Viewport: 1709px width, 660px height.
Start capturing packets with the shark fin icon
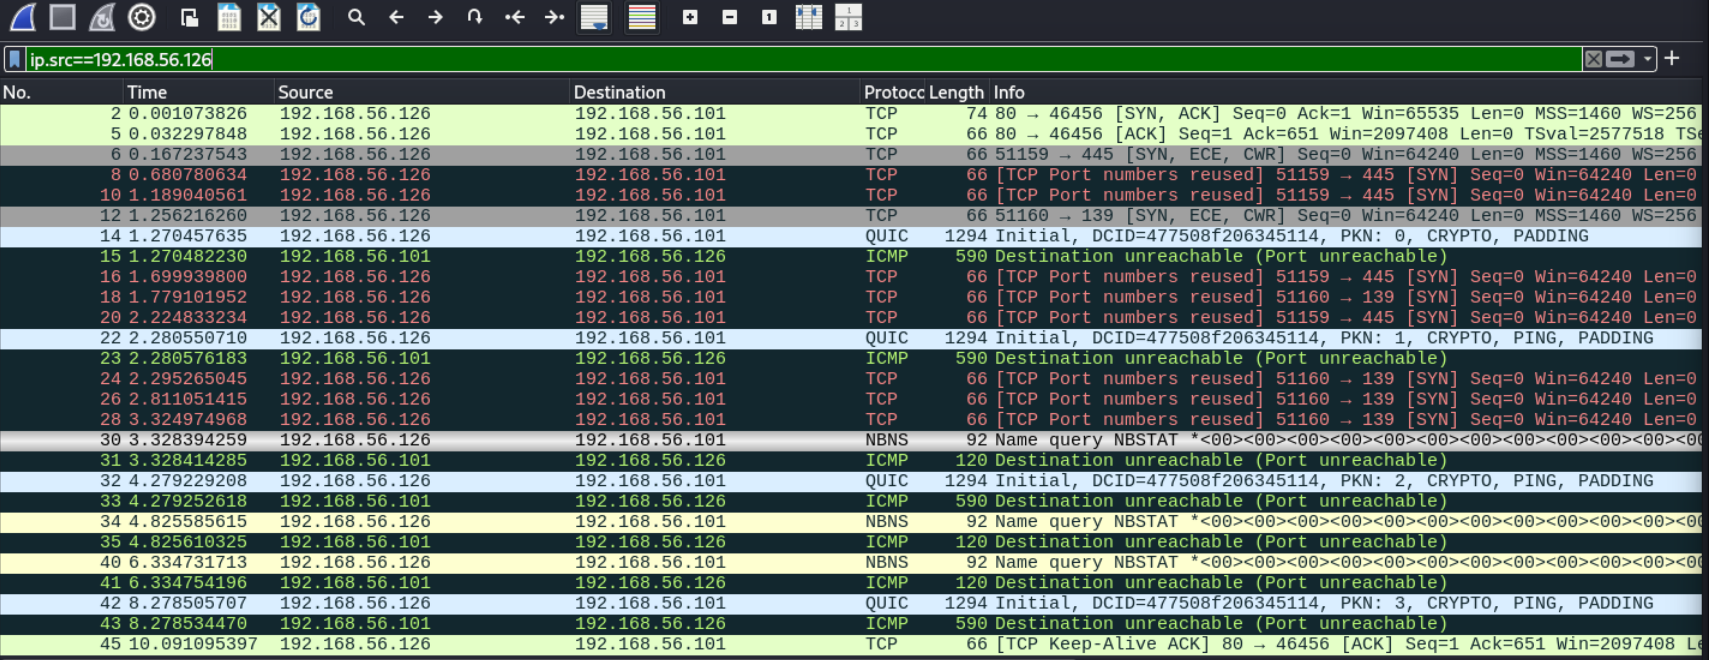(x=22, y=17)
